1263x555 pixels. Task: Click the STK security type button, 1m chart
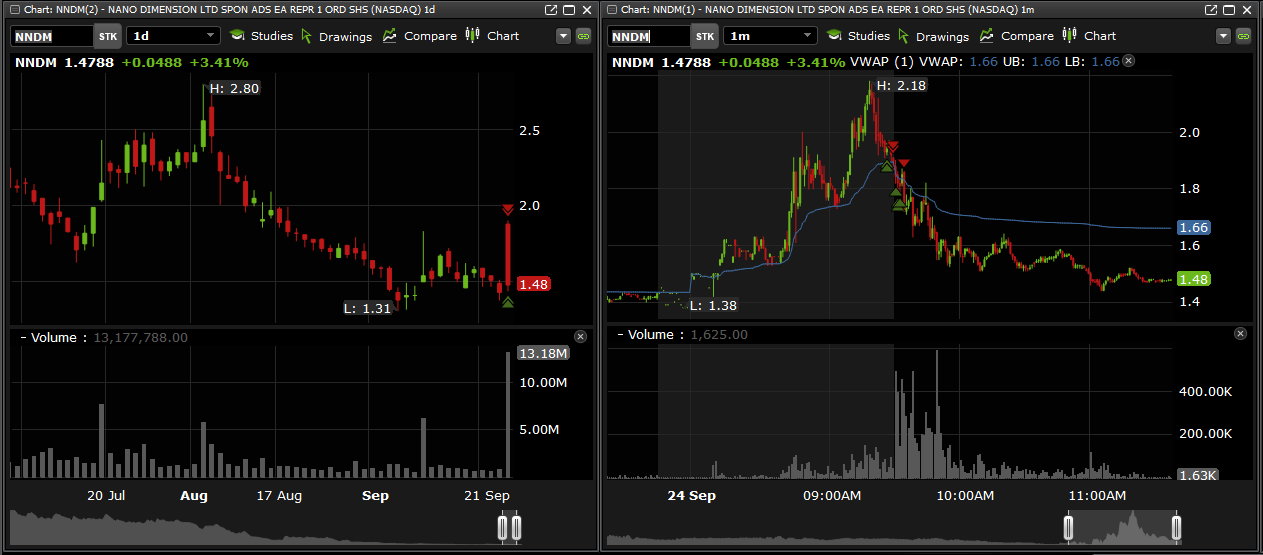pyautogui.click(x=704, y=36)
